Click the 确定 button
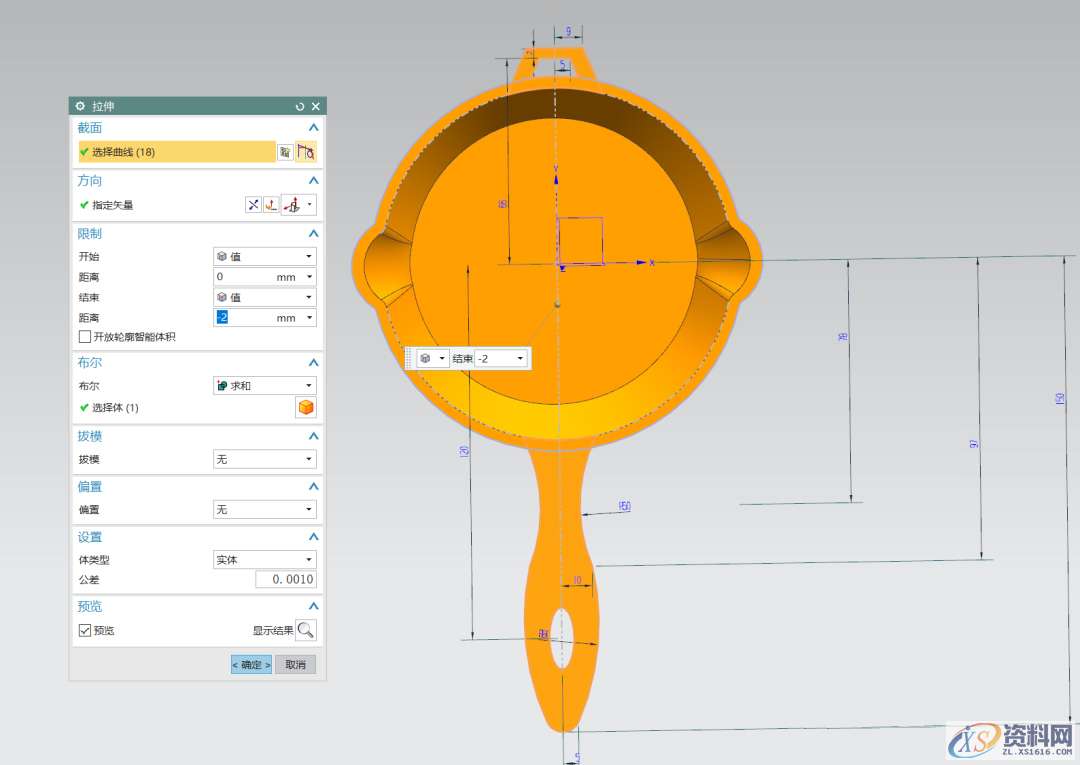Screen dimensions: 1080x765 251,664
